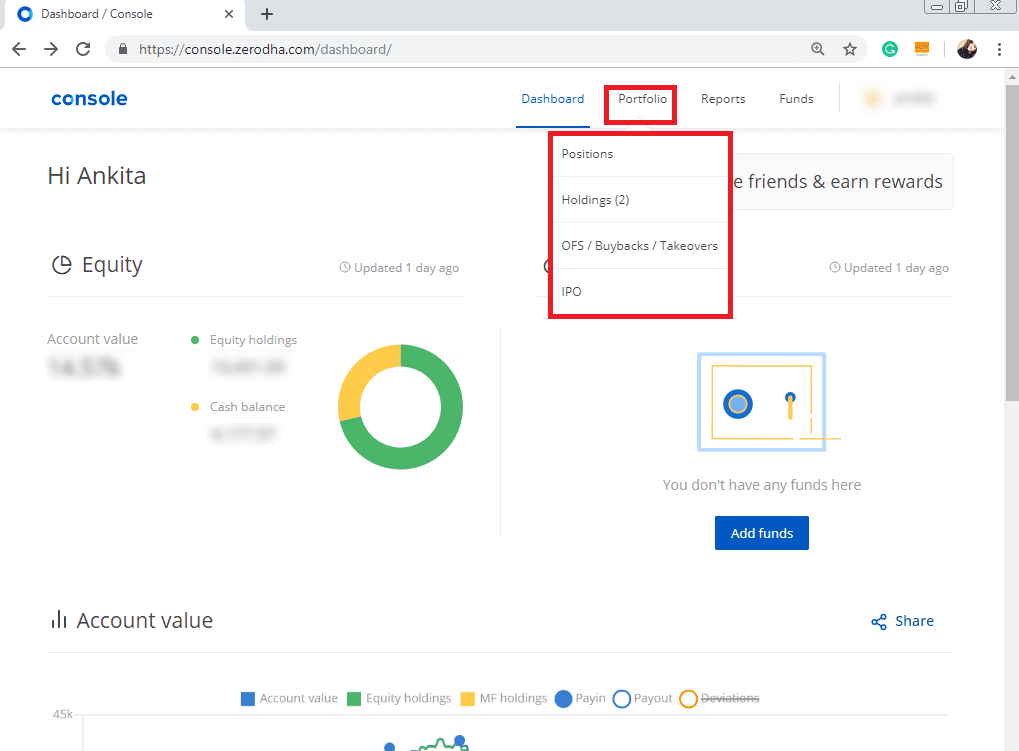The height and width of the screenshot is (751, 1019).
Task: Click the Account value bar chart icon
Action: (59, 620)
